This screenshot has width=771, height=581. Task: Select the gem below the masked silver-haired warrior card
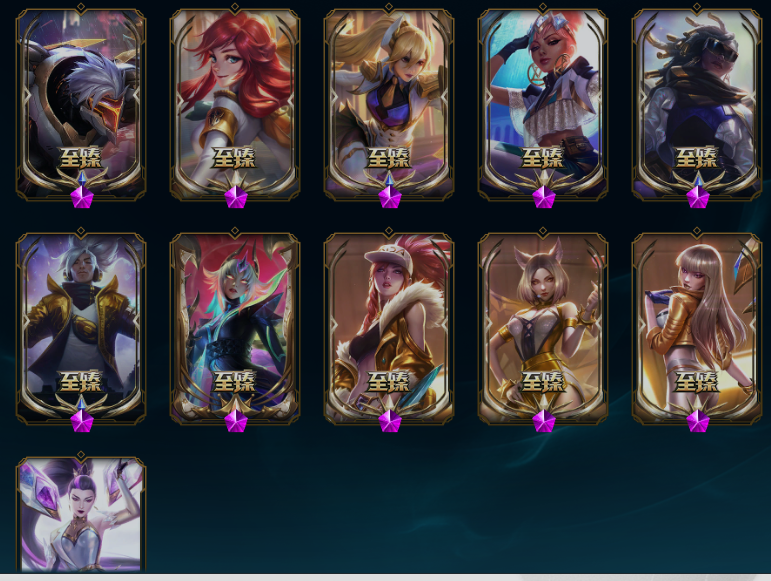[82, 197]
